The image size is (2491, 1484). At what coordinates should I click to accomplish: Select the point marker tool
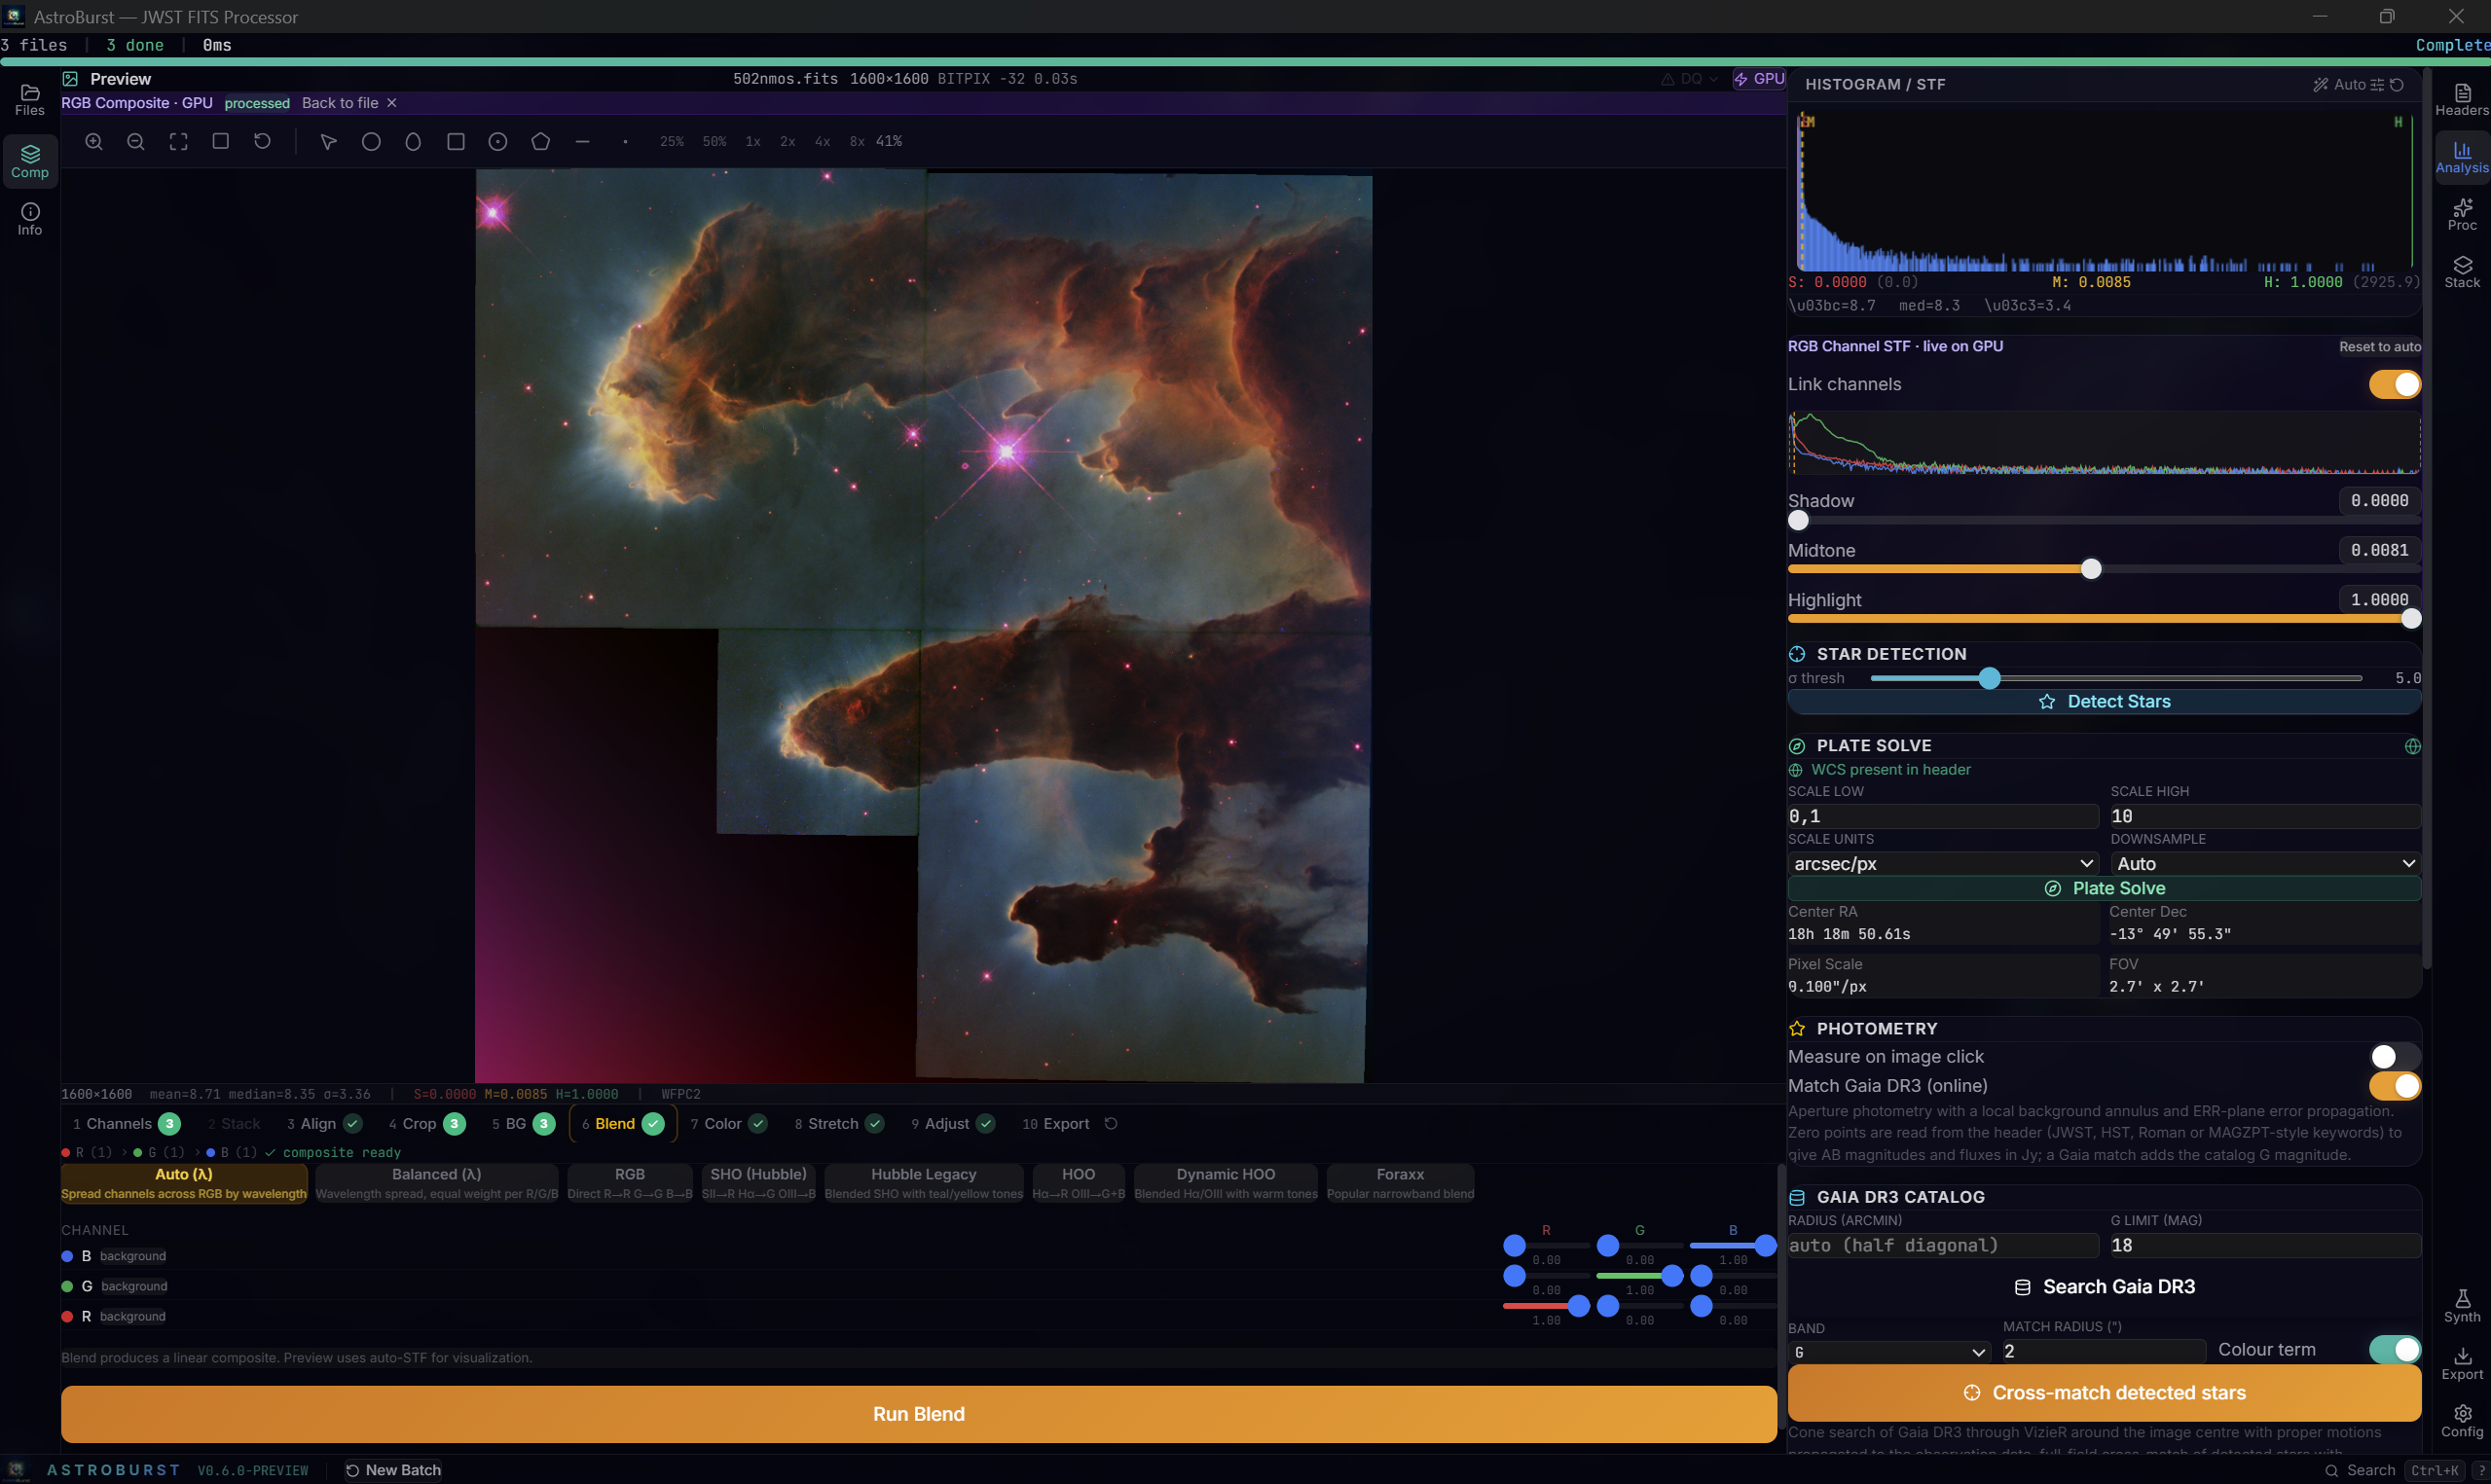point(625,142)
